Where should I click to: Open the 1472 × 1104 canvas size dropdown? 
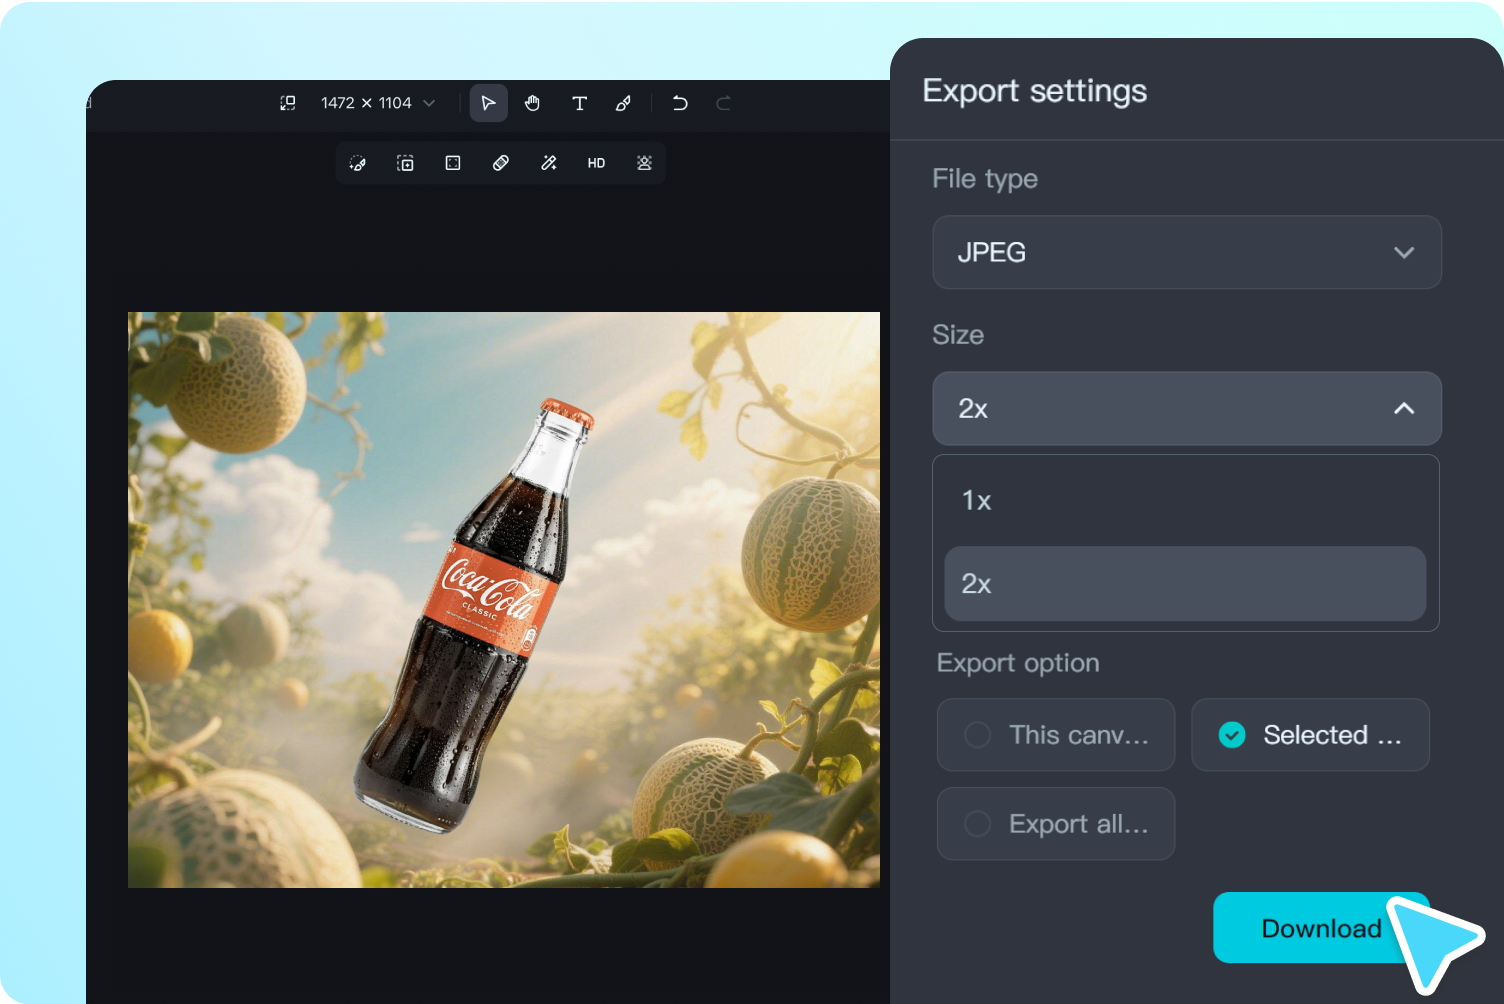point(378,103)
